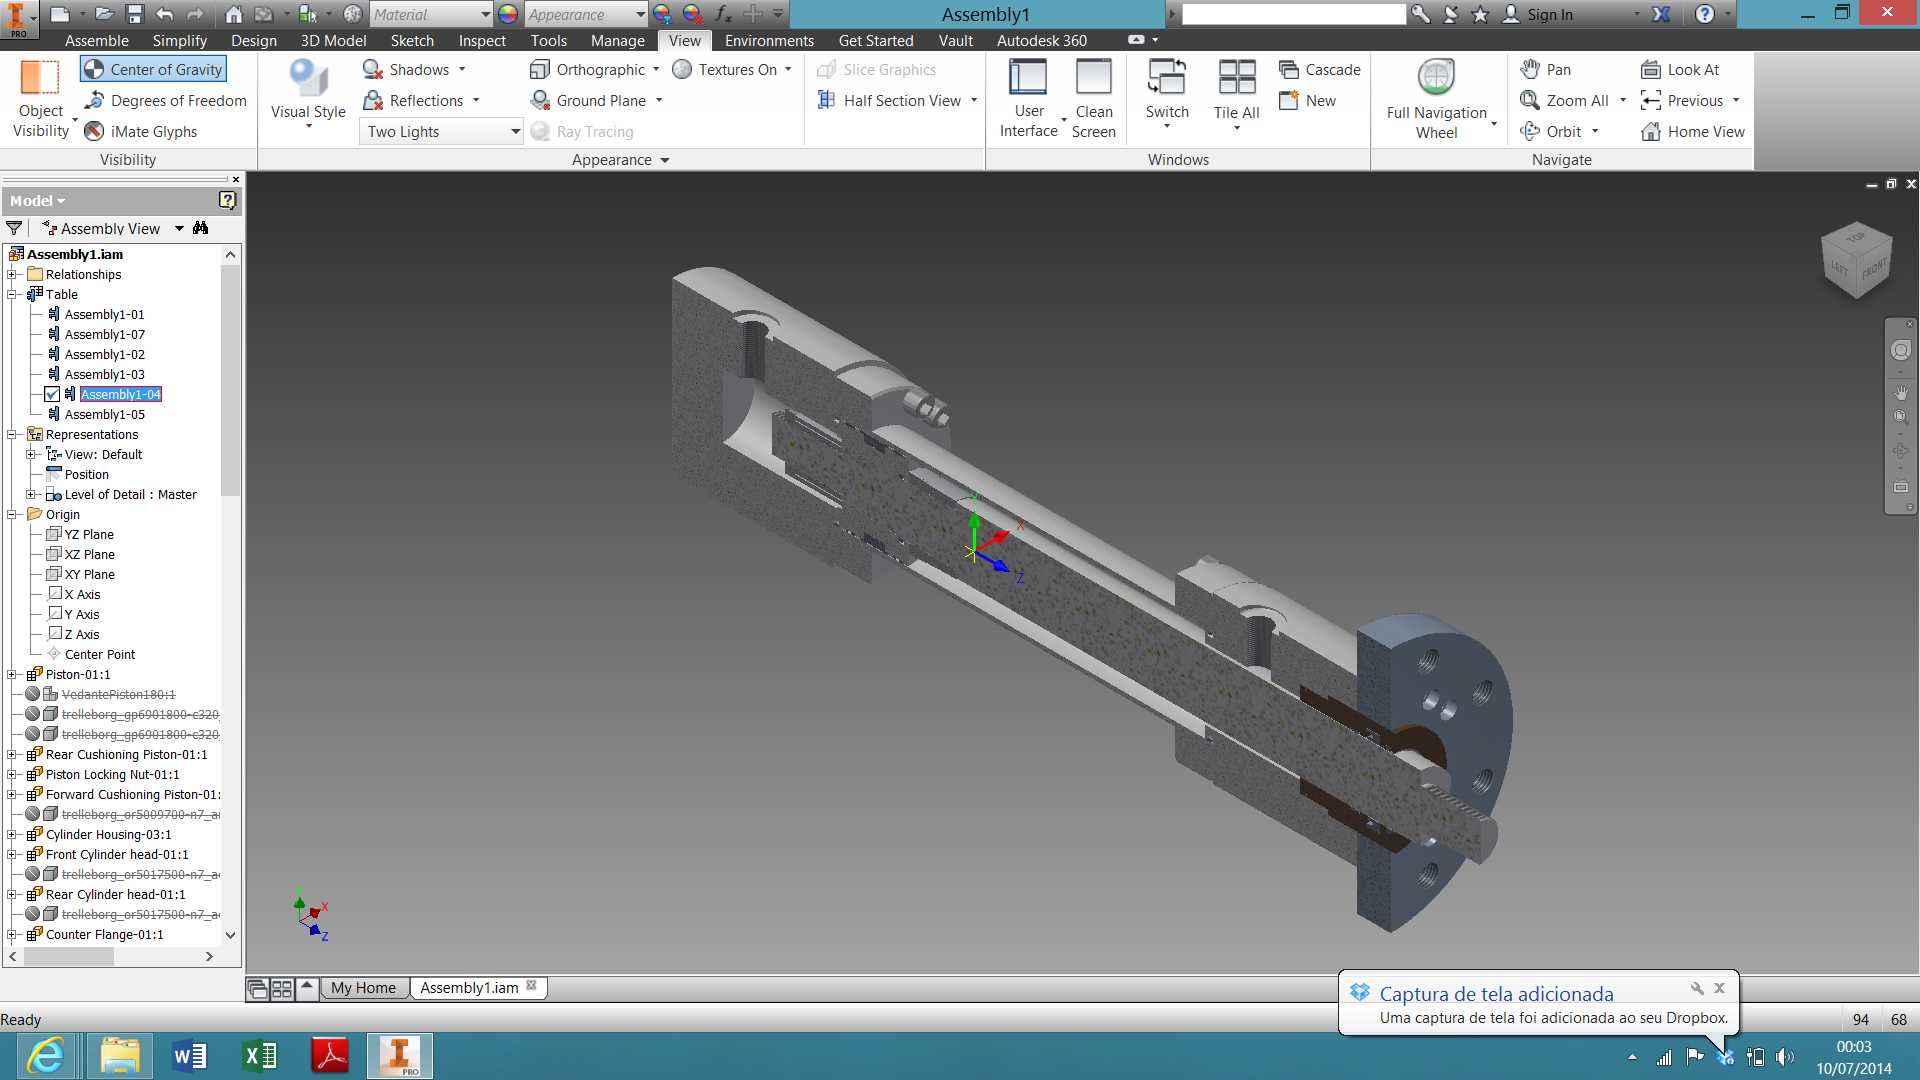Select the Pan tool
The width and height of the screenshot is (1920, 1080).
(1545, 69)
